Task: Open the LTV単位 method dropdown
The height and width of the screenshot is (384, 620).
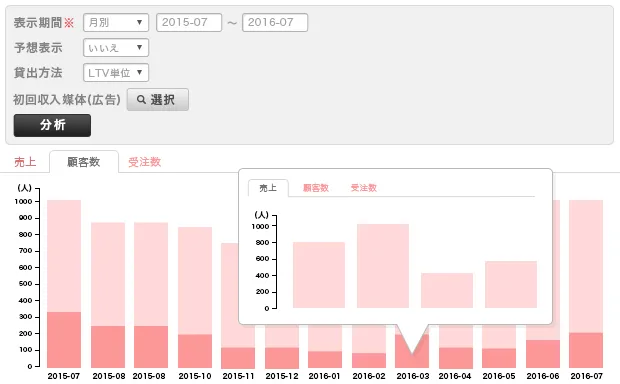Action: pyautogui.click(x=116, y=73)
